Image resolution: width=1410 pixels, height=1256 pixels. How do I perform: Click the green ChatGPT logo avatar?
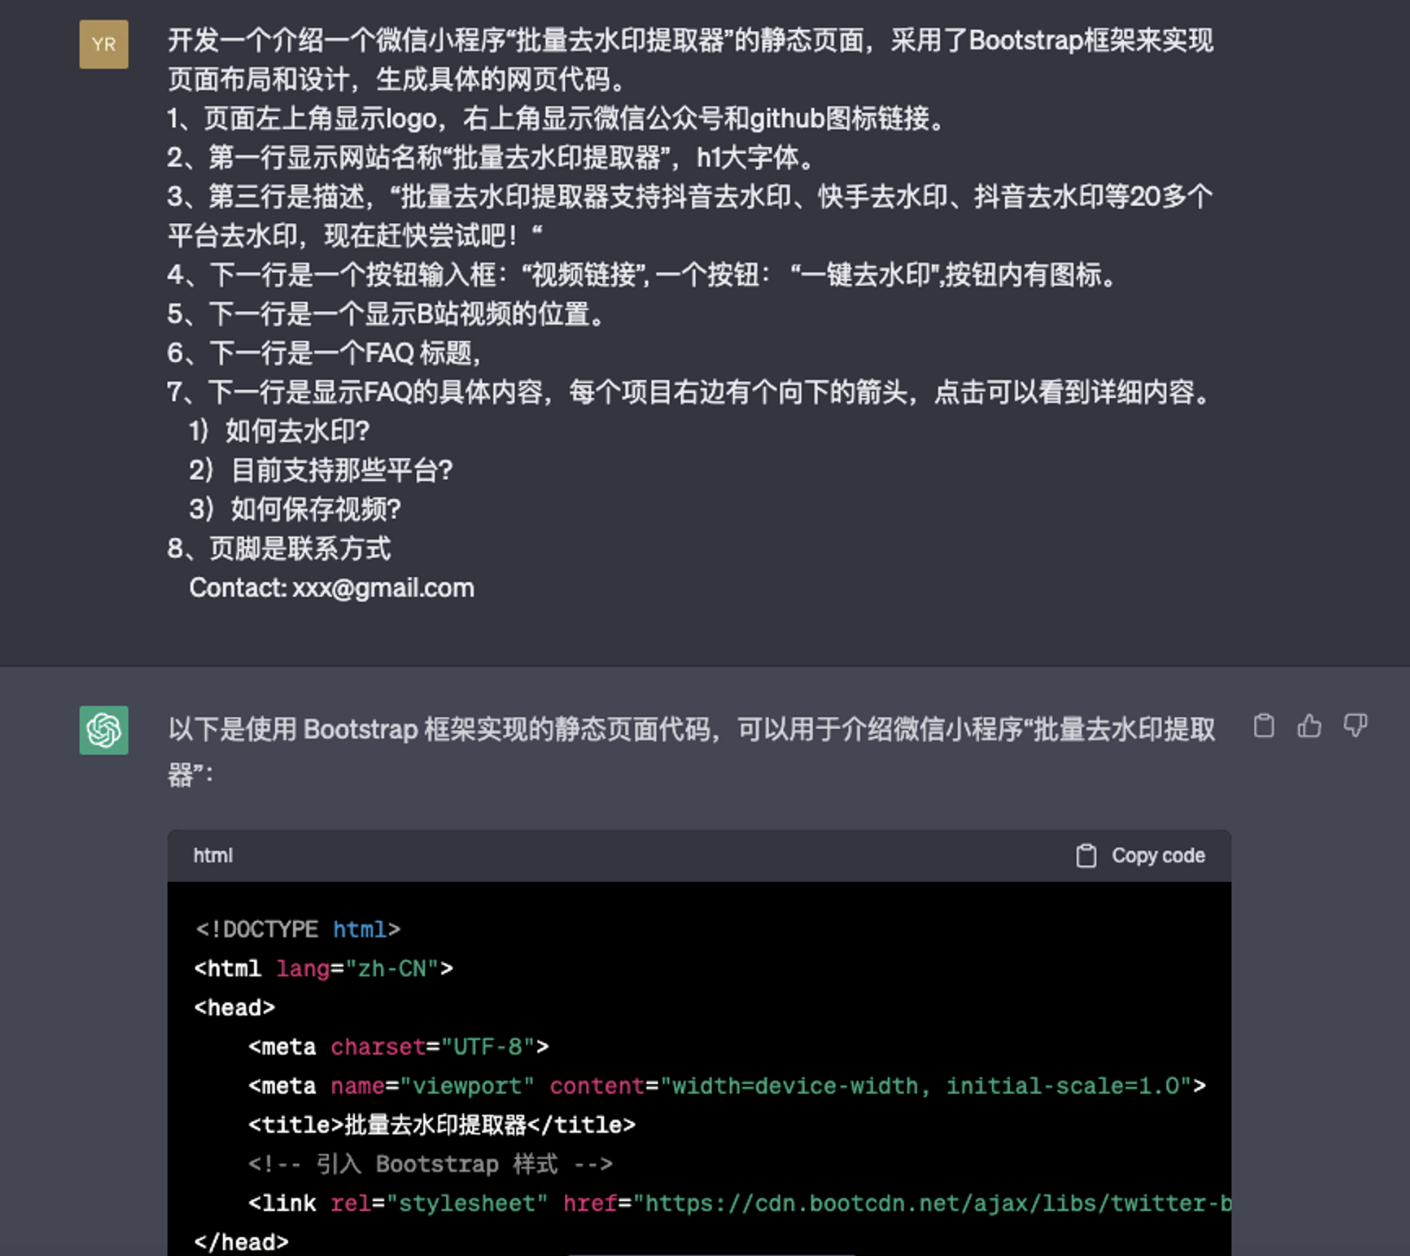tap(104, 730)
